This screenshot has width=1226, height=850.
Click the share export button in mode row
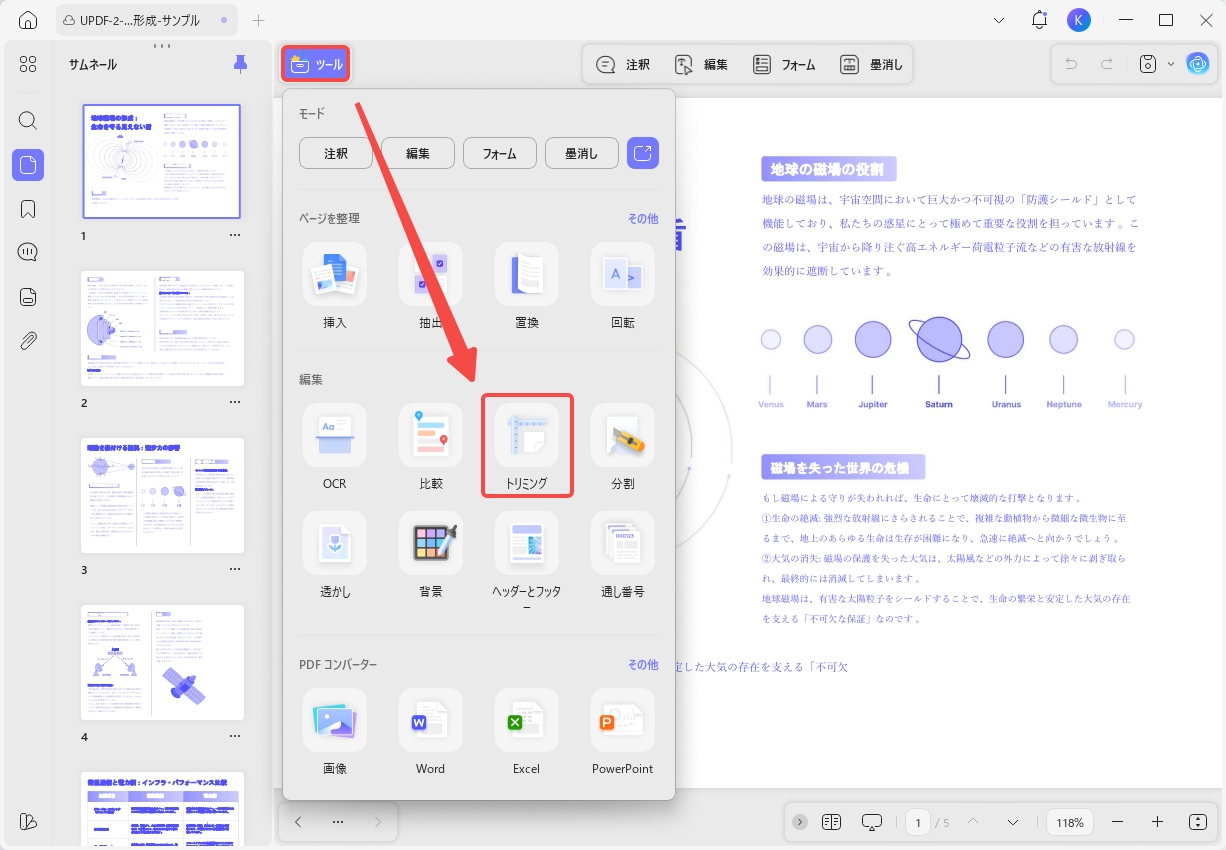coord(643,153)
